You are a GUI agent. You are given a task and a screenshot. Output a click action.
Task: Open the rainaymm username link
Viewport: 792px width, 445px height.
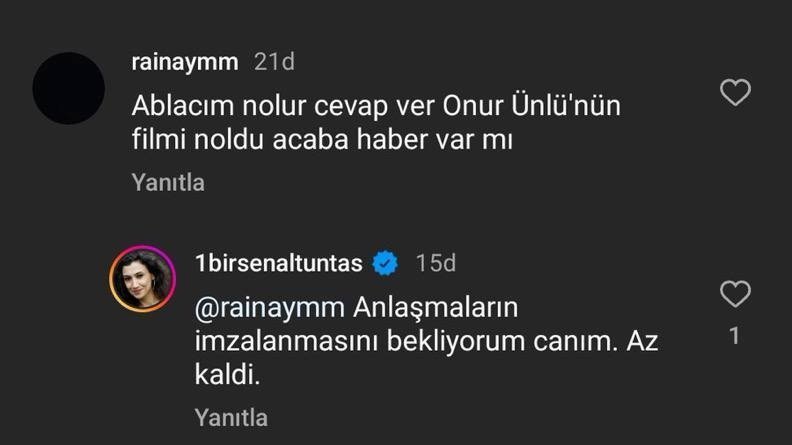(185, 62)
